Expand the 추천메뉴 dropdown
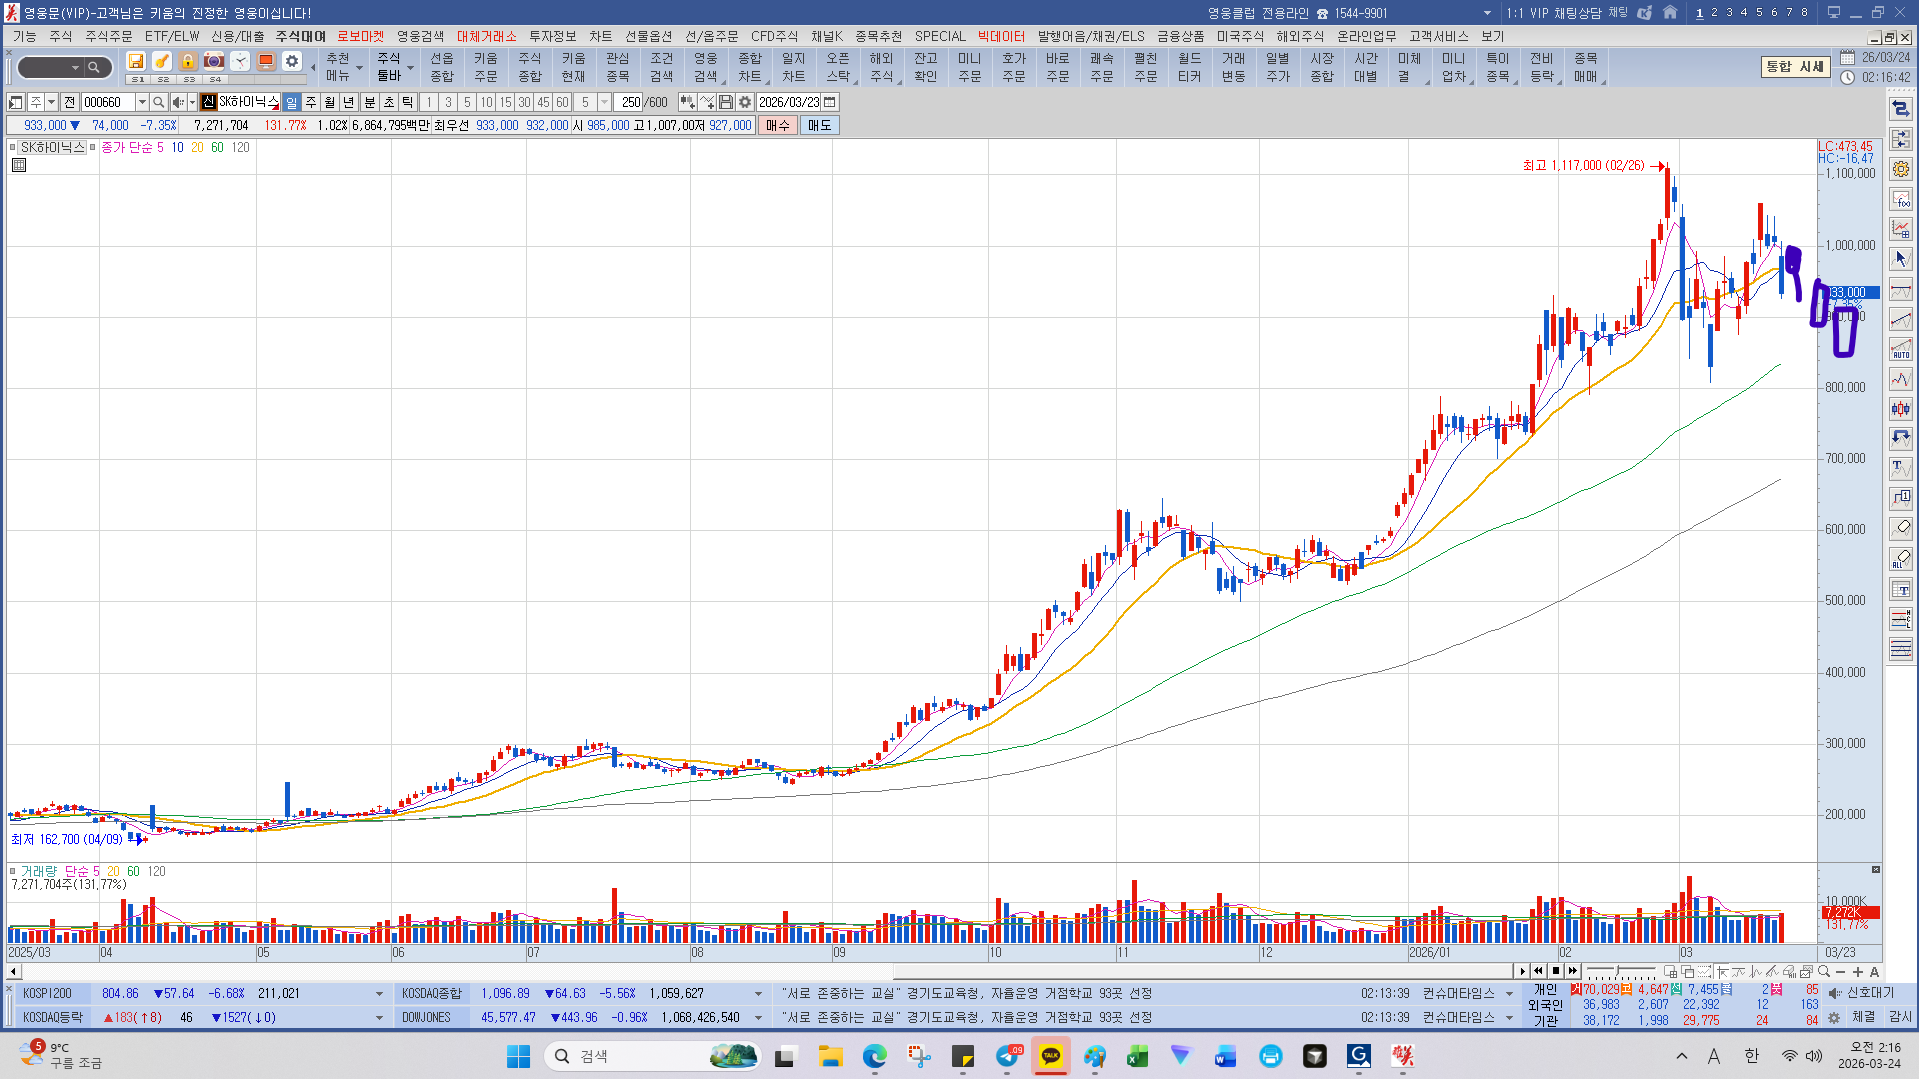The image size is (1919, 1079). (x=358, y=68)
